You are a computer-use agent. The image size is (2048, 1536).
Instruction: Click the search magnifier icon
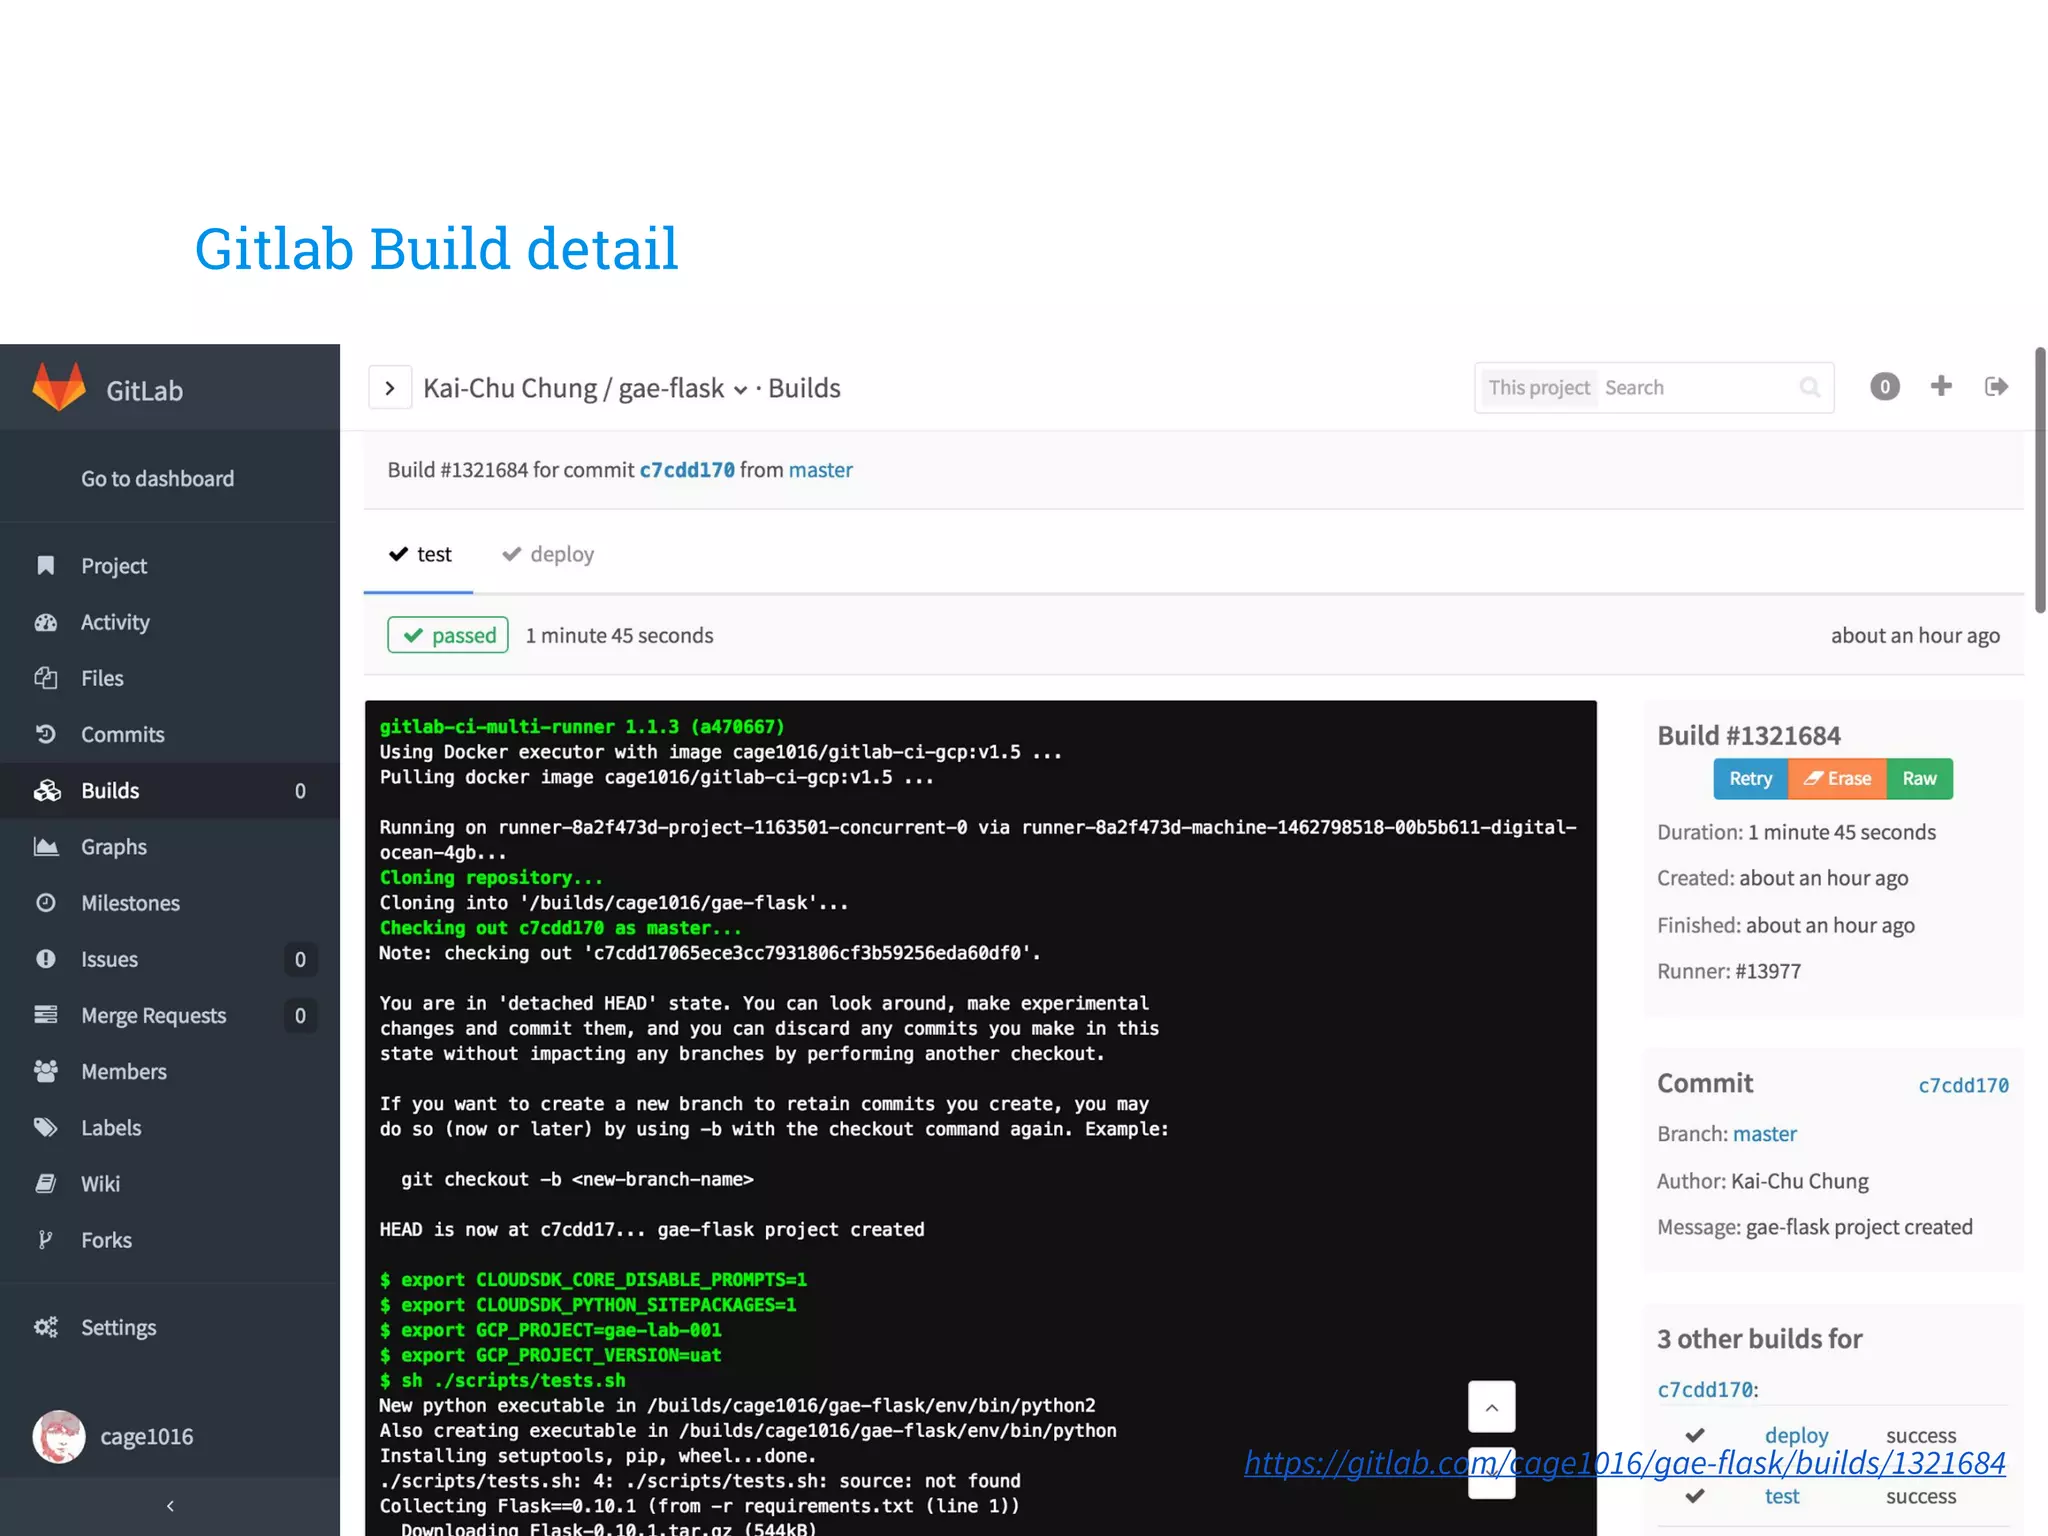point(1810,387)
